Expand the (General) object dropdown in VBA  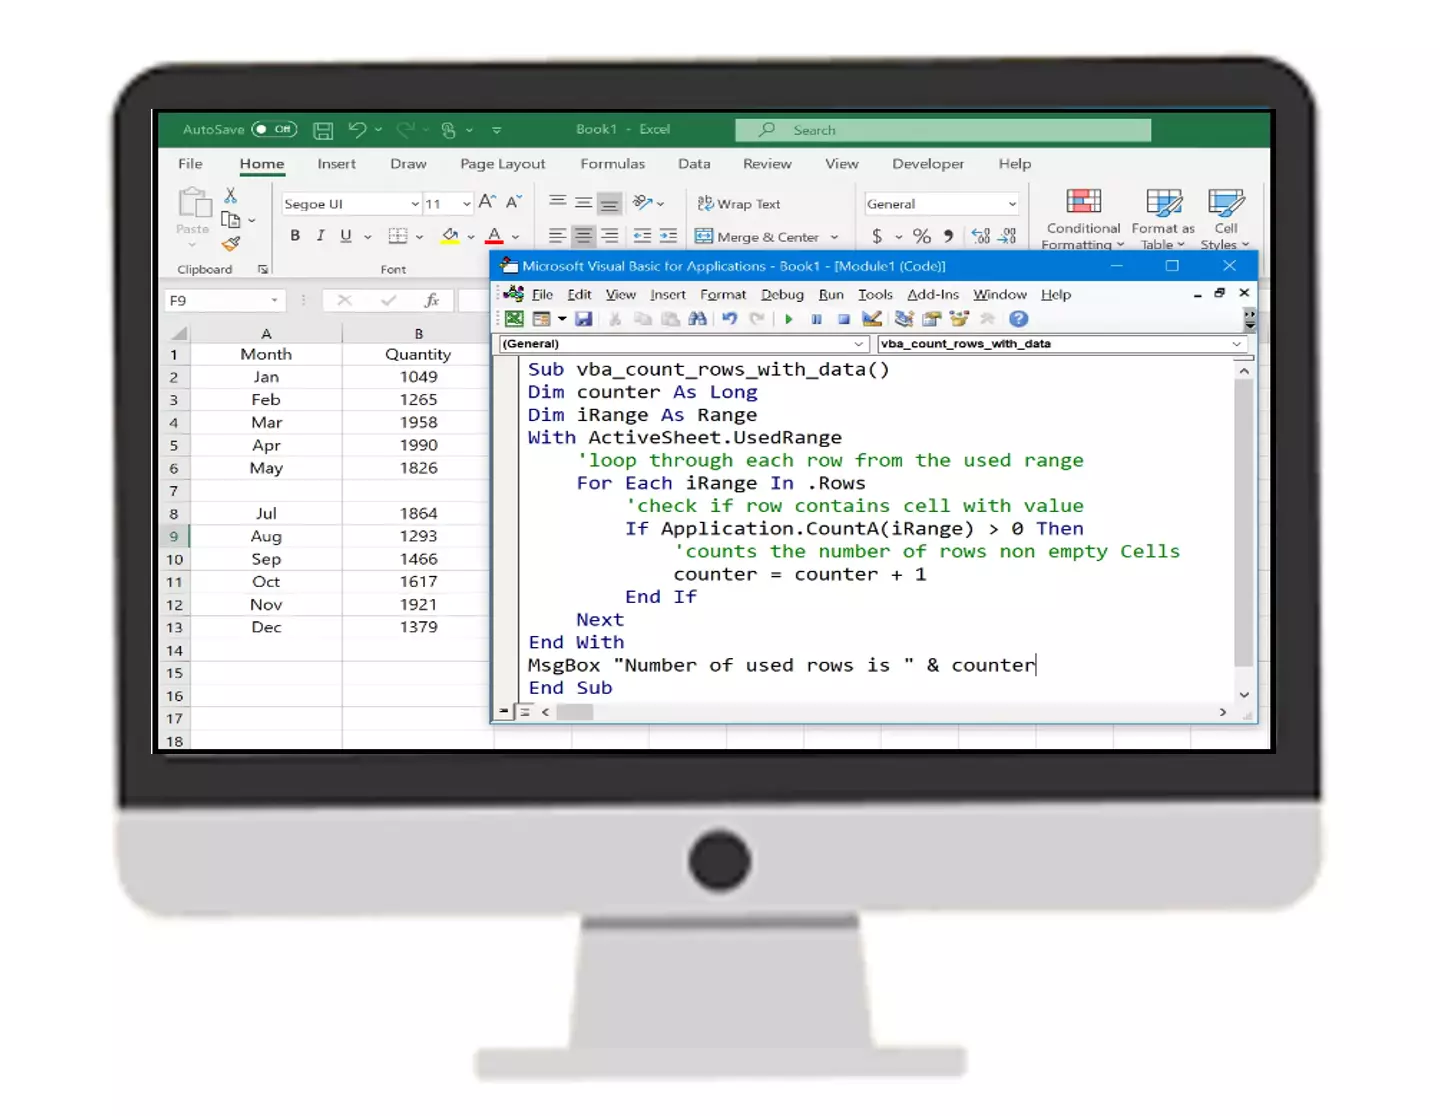pos(858,344)
